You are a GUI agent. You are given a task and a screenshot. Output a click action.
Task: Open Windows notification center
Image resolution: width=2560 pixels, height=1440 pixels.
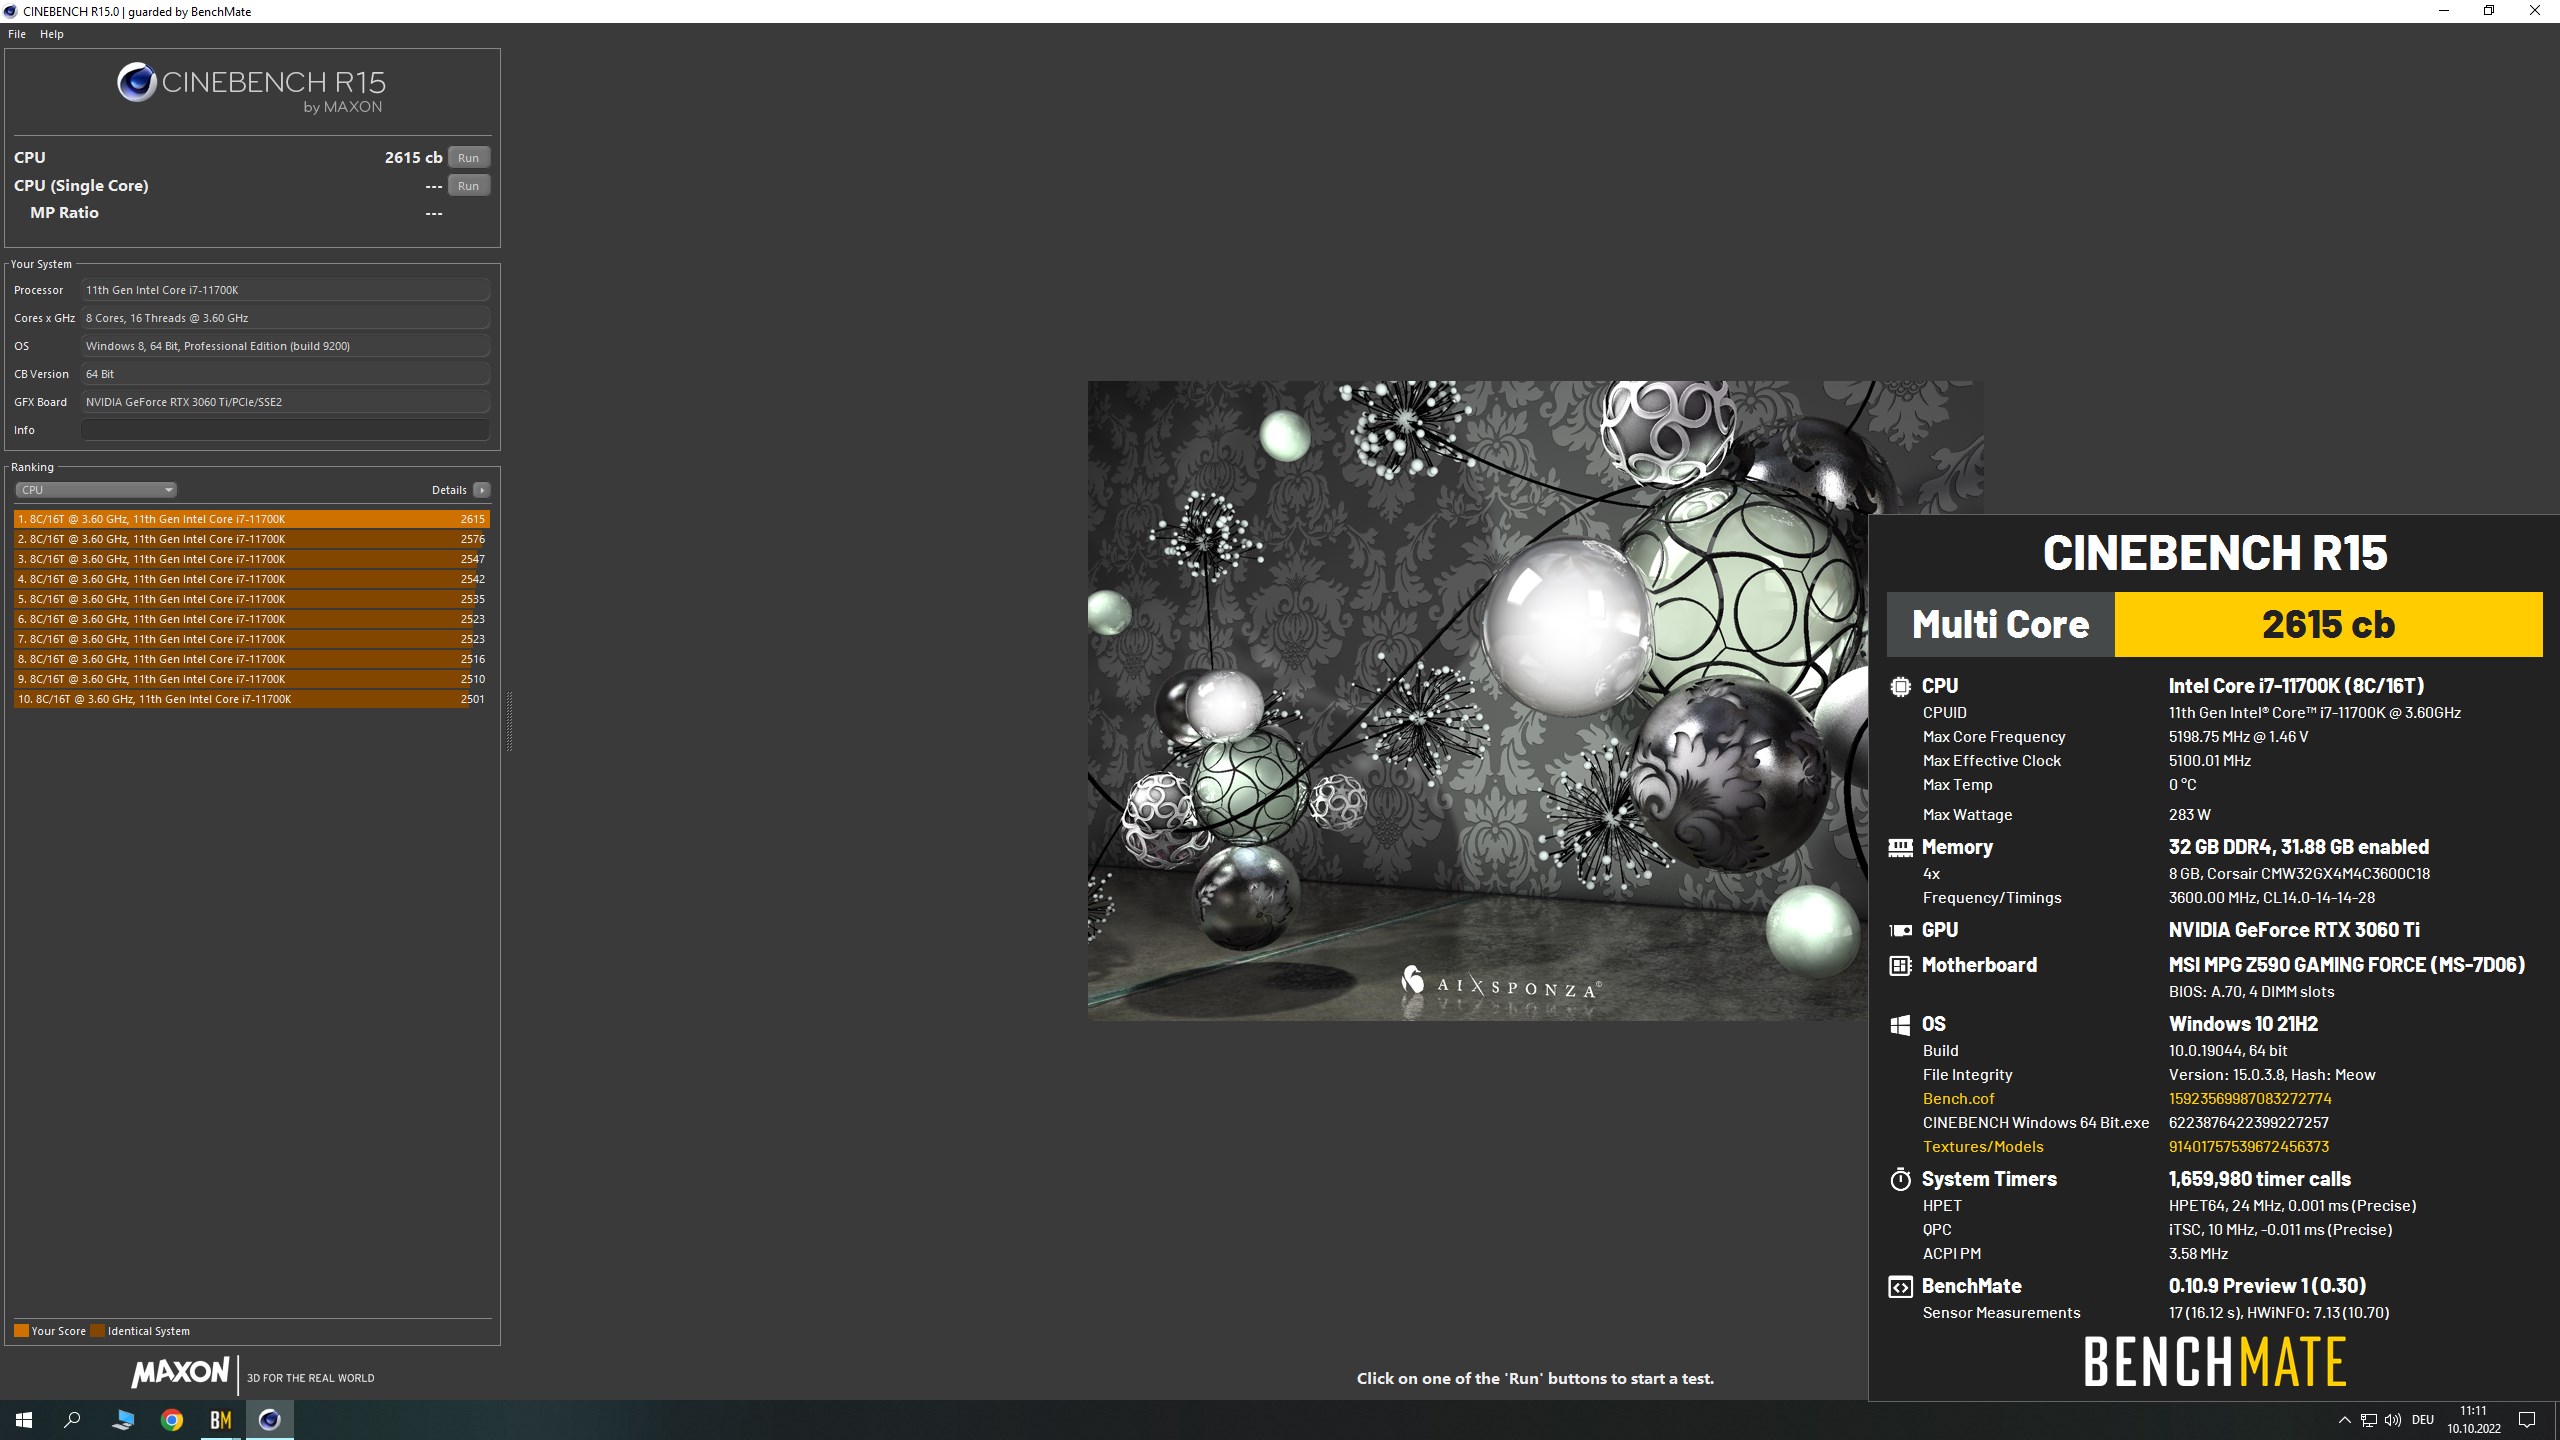pyautogui.click(x=2527, y=1420)
